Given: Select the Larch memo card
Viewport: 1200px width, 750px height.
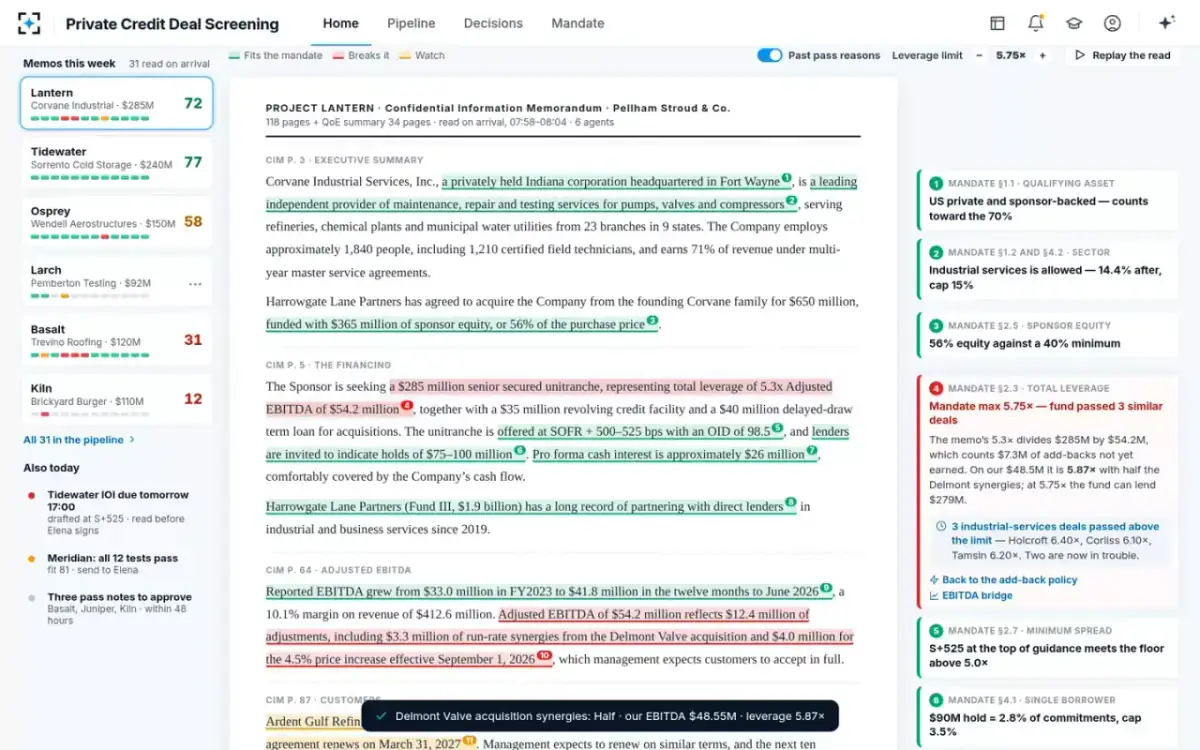Looking at the screenshot, I should 116,280.
